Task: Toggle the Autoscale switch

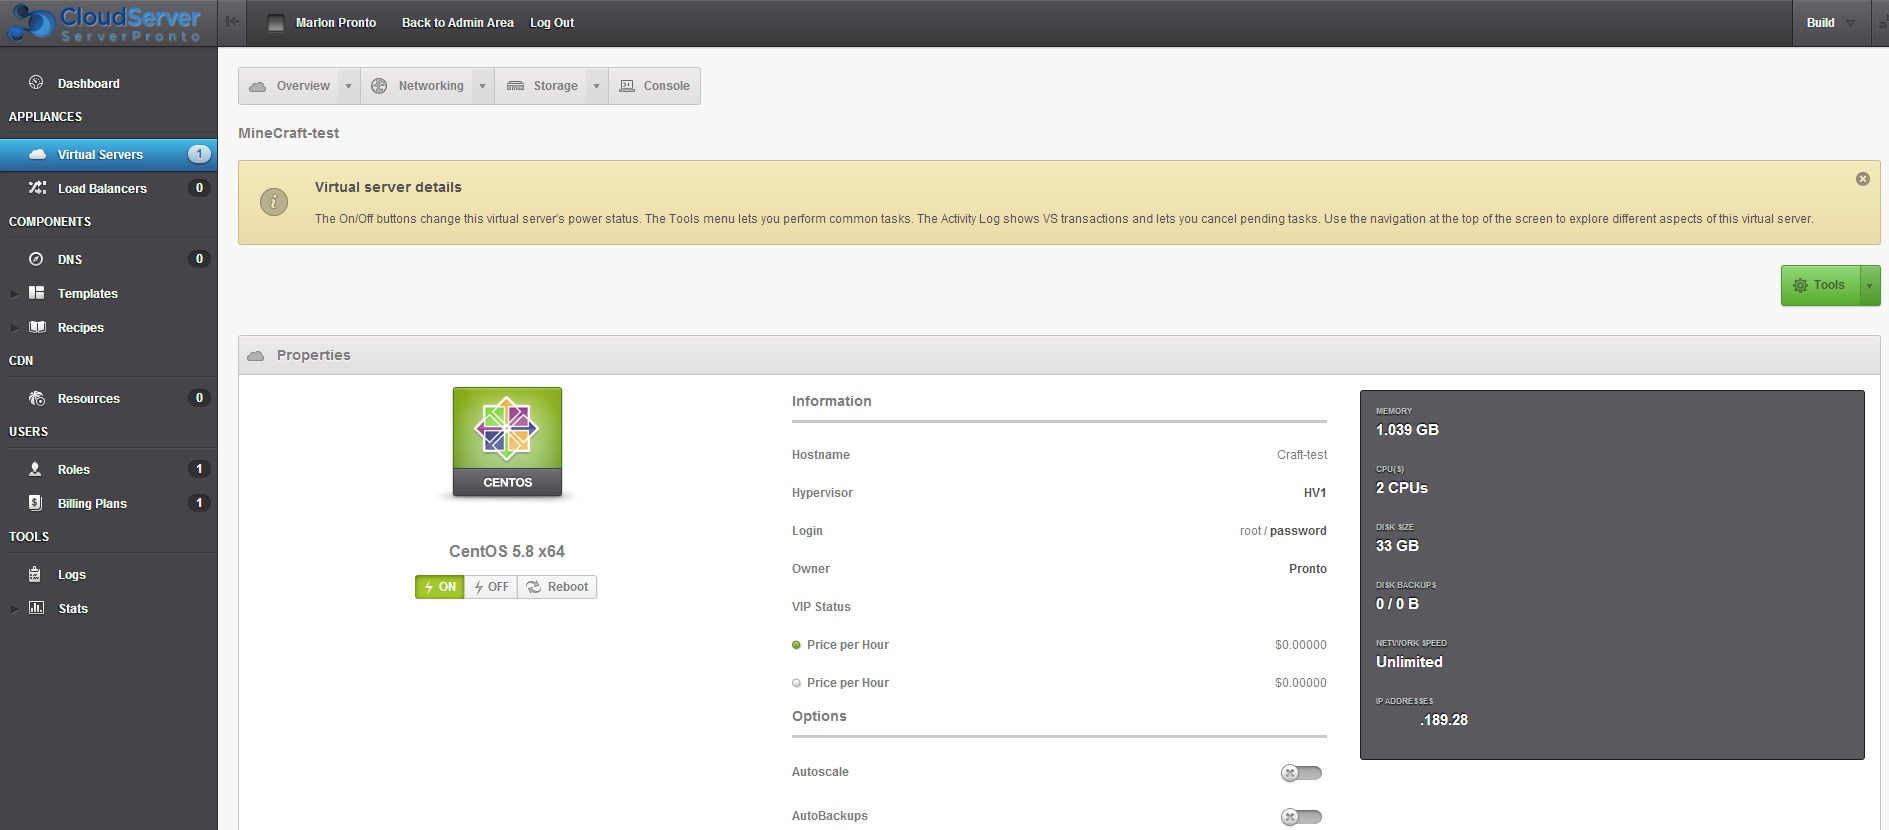Action: pyautogui.click(x=1301, y=773)
